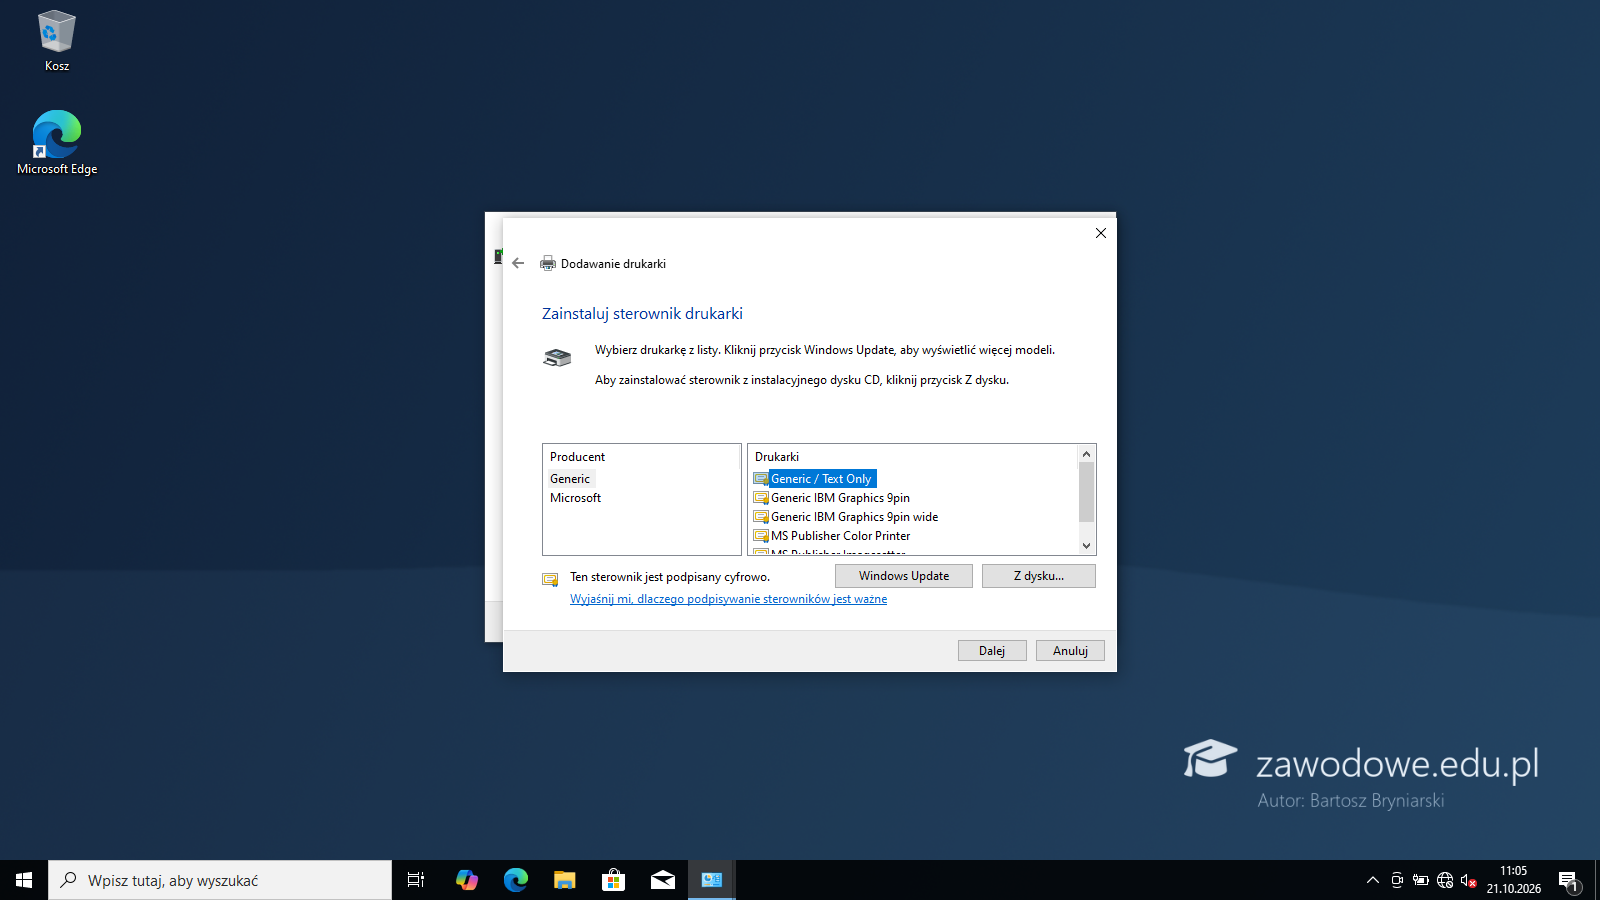Click scroll down arrow in Drukarki list
Screen dimensions: 1600x900
point(1086,546)
